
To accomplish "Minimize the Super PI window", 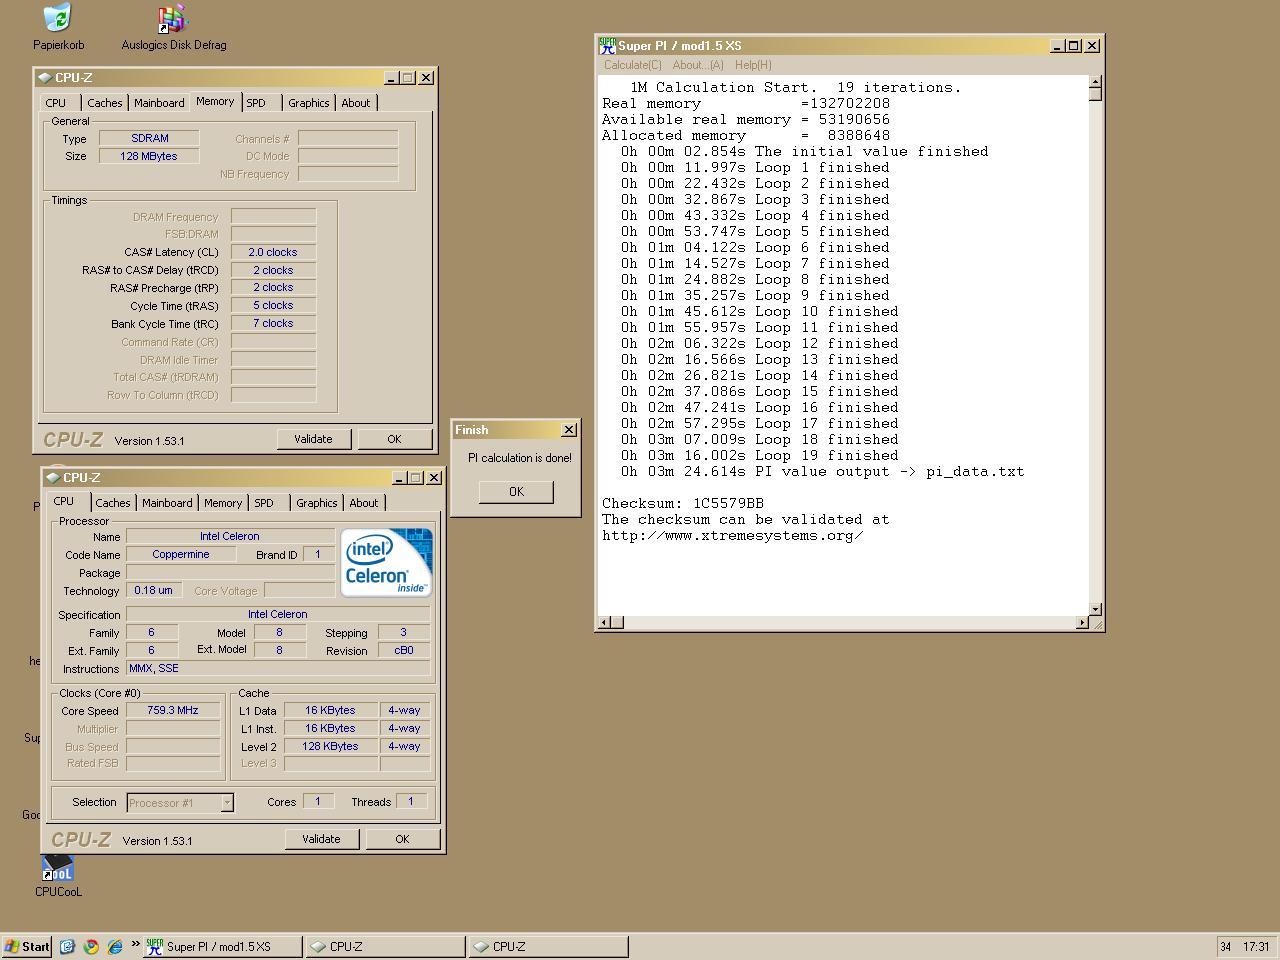I will [x=1057, y=46].
